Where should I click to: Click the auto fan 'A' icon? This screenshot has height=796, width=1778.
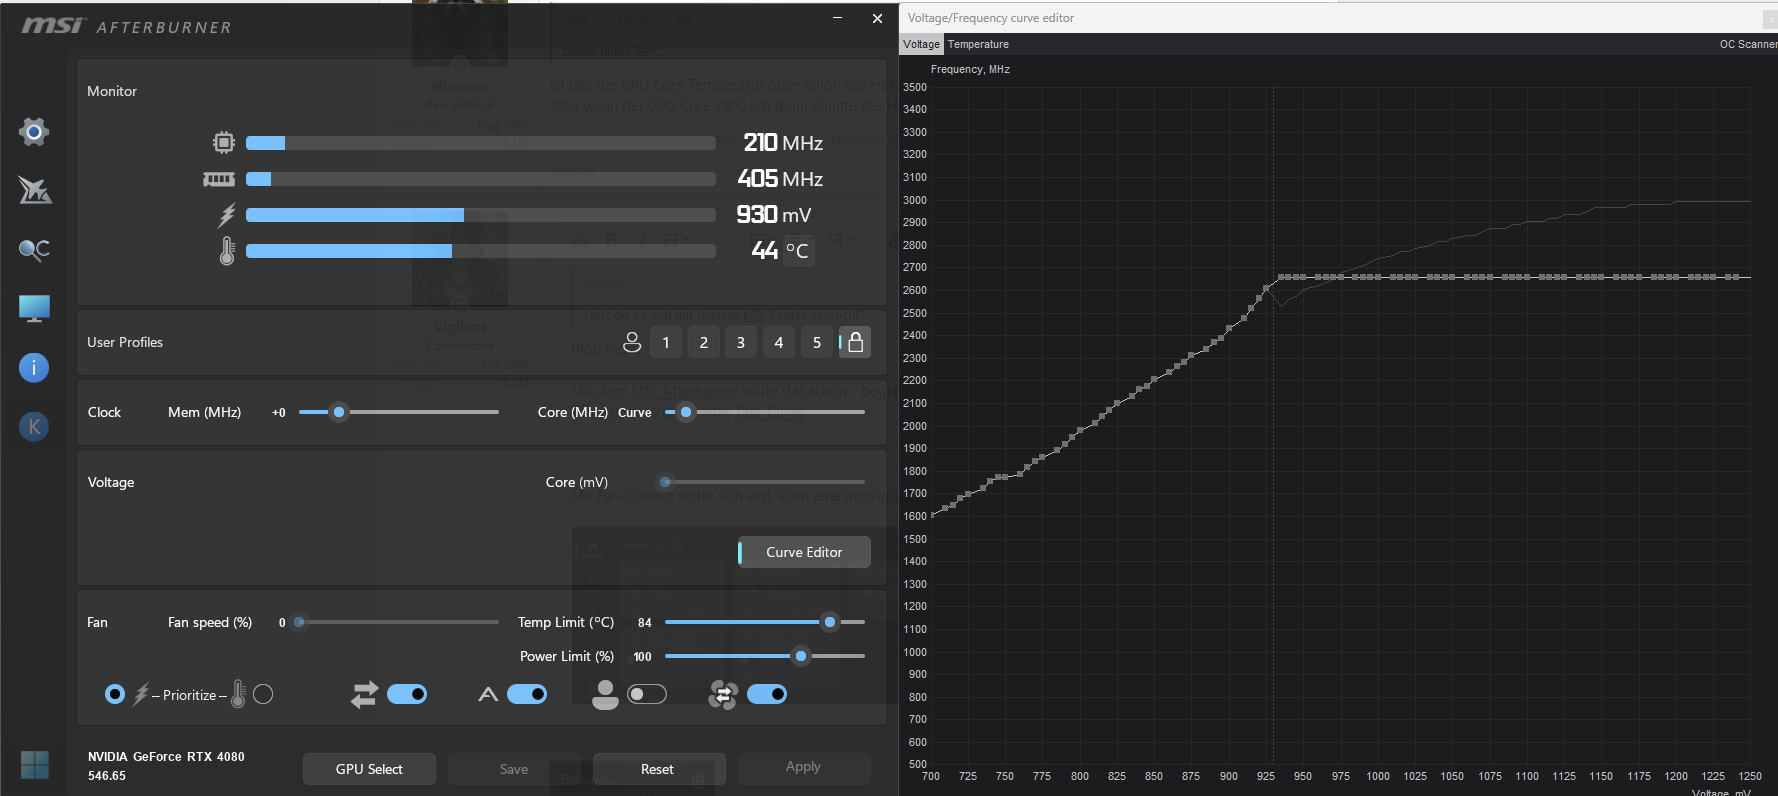pos(488,694)
